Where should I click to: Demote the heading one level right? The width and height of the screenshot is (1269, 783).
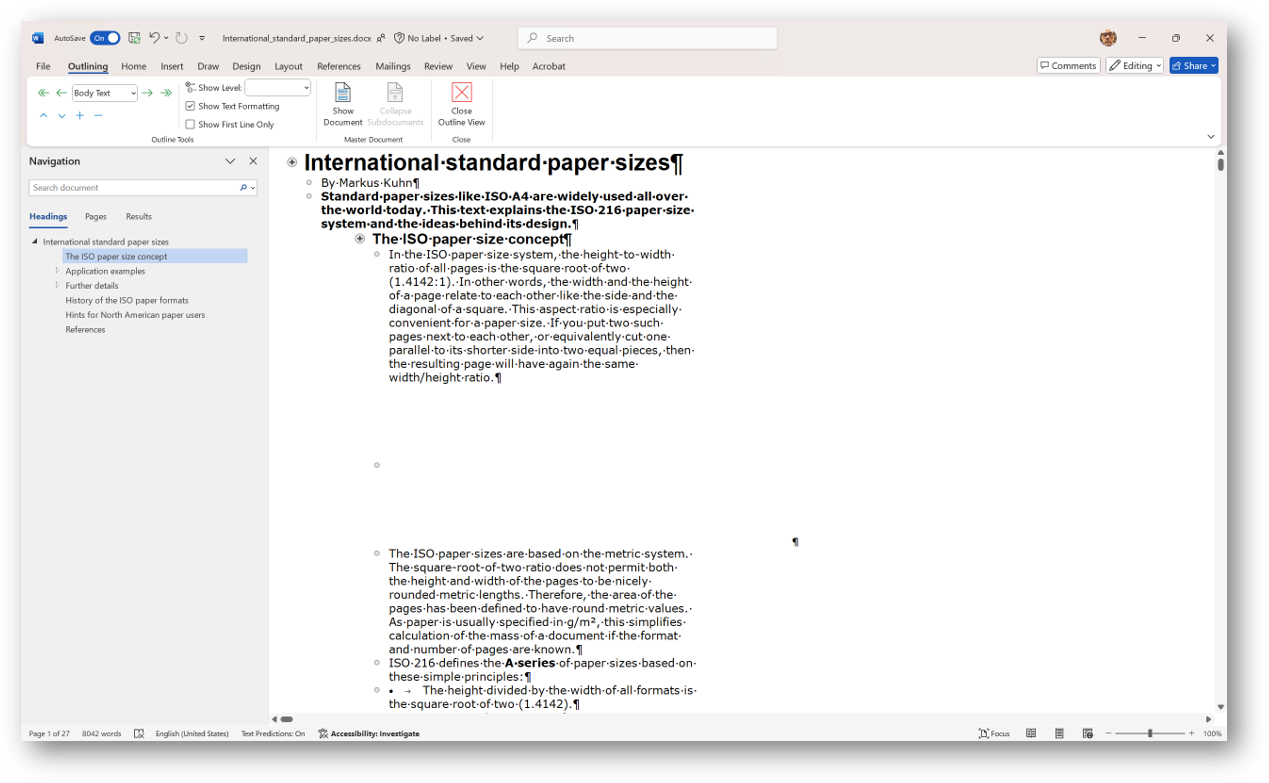coord(147,92)
